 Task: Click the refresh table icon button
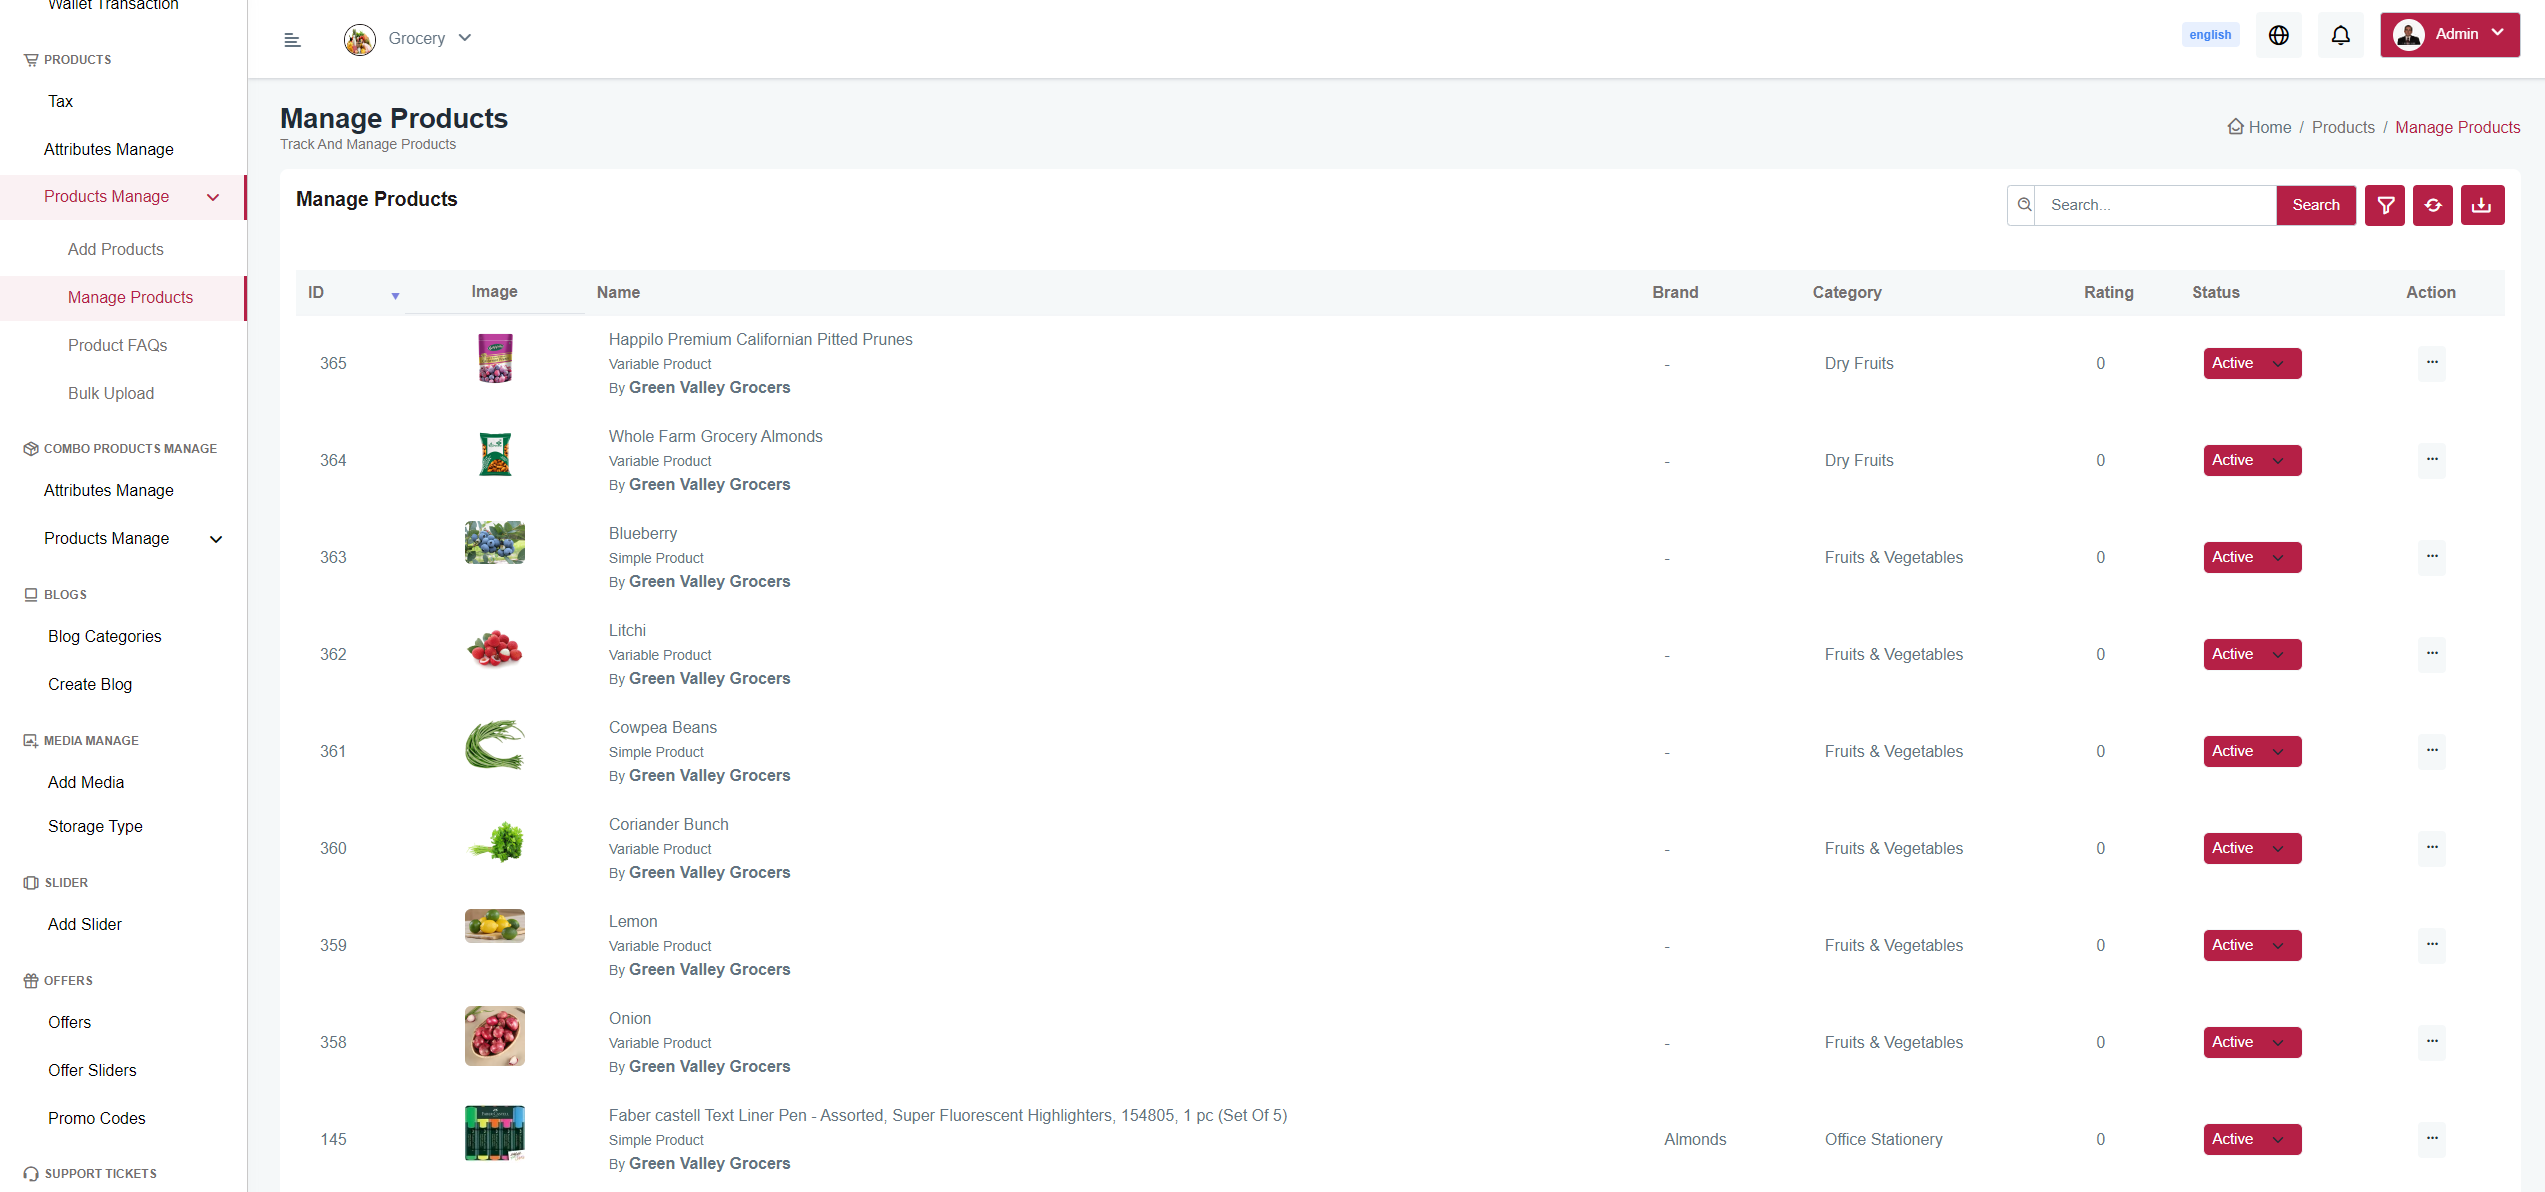(x=2433, y=205)
